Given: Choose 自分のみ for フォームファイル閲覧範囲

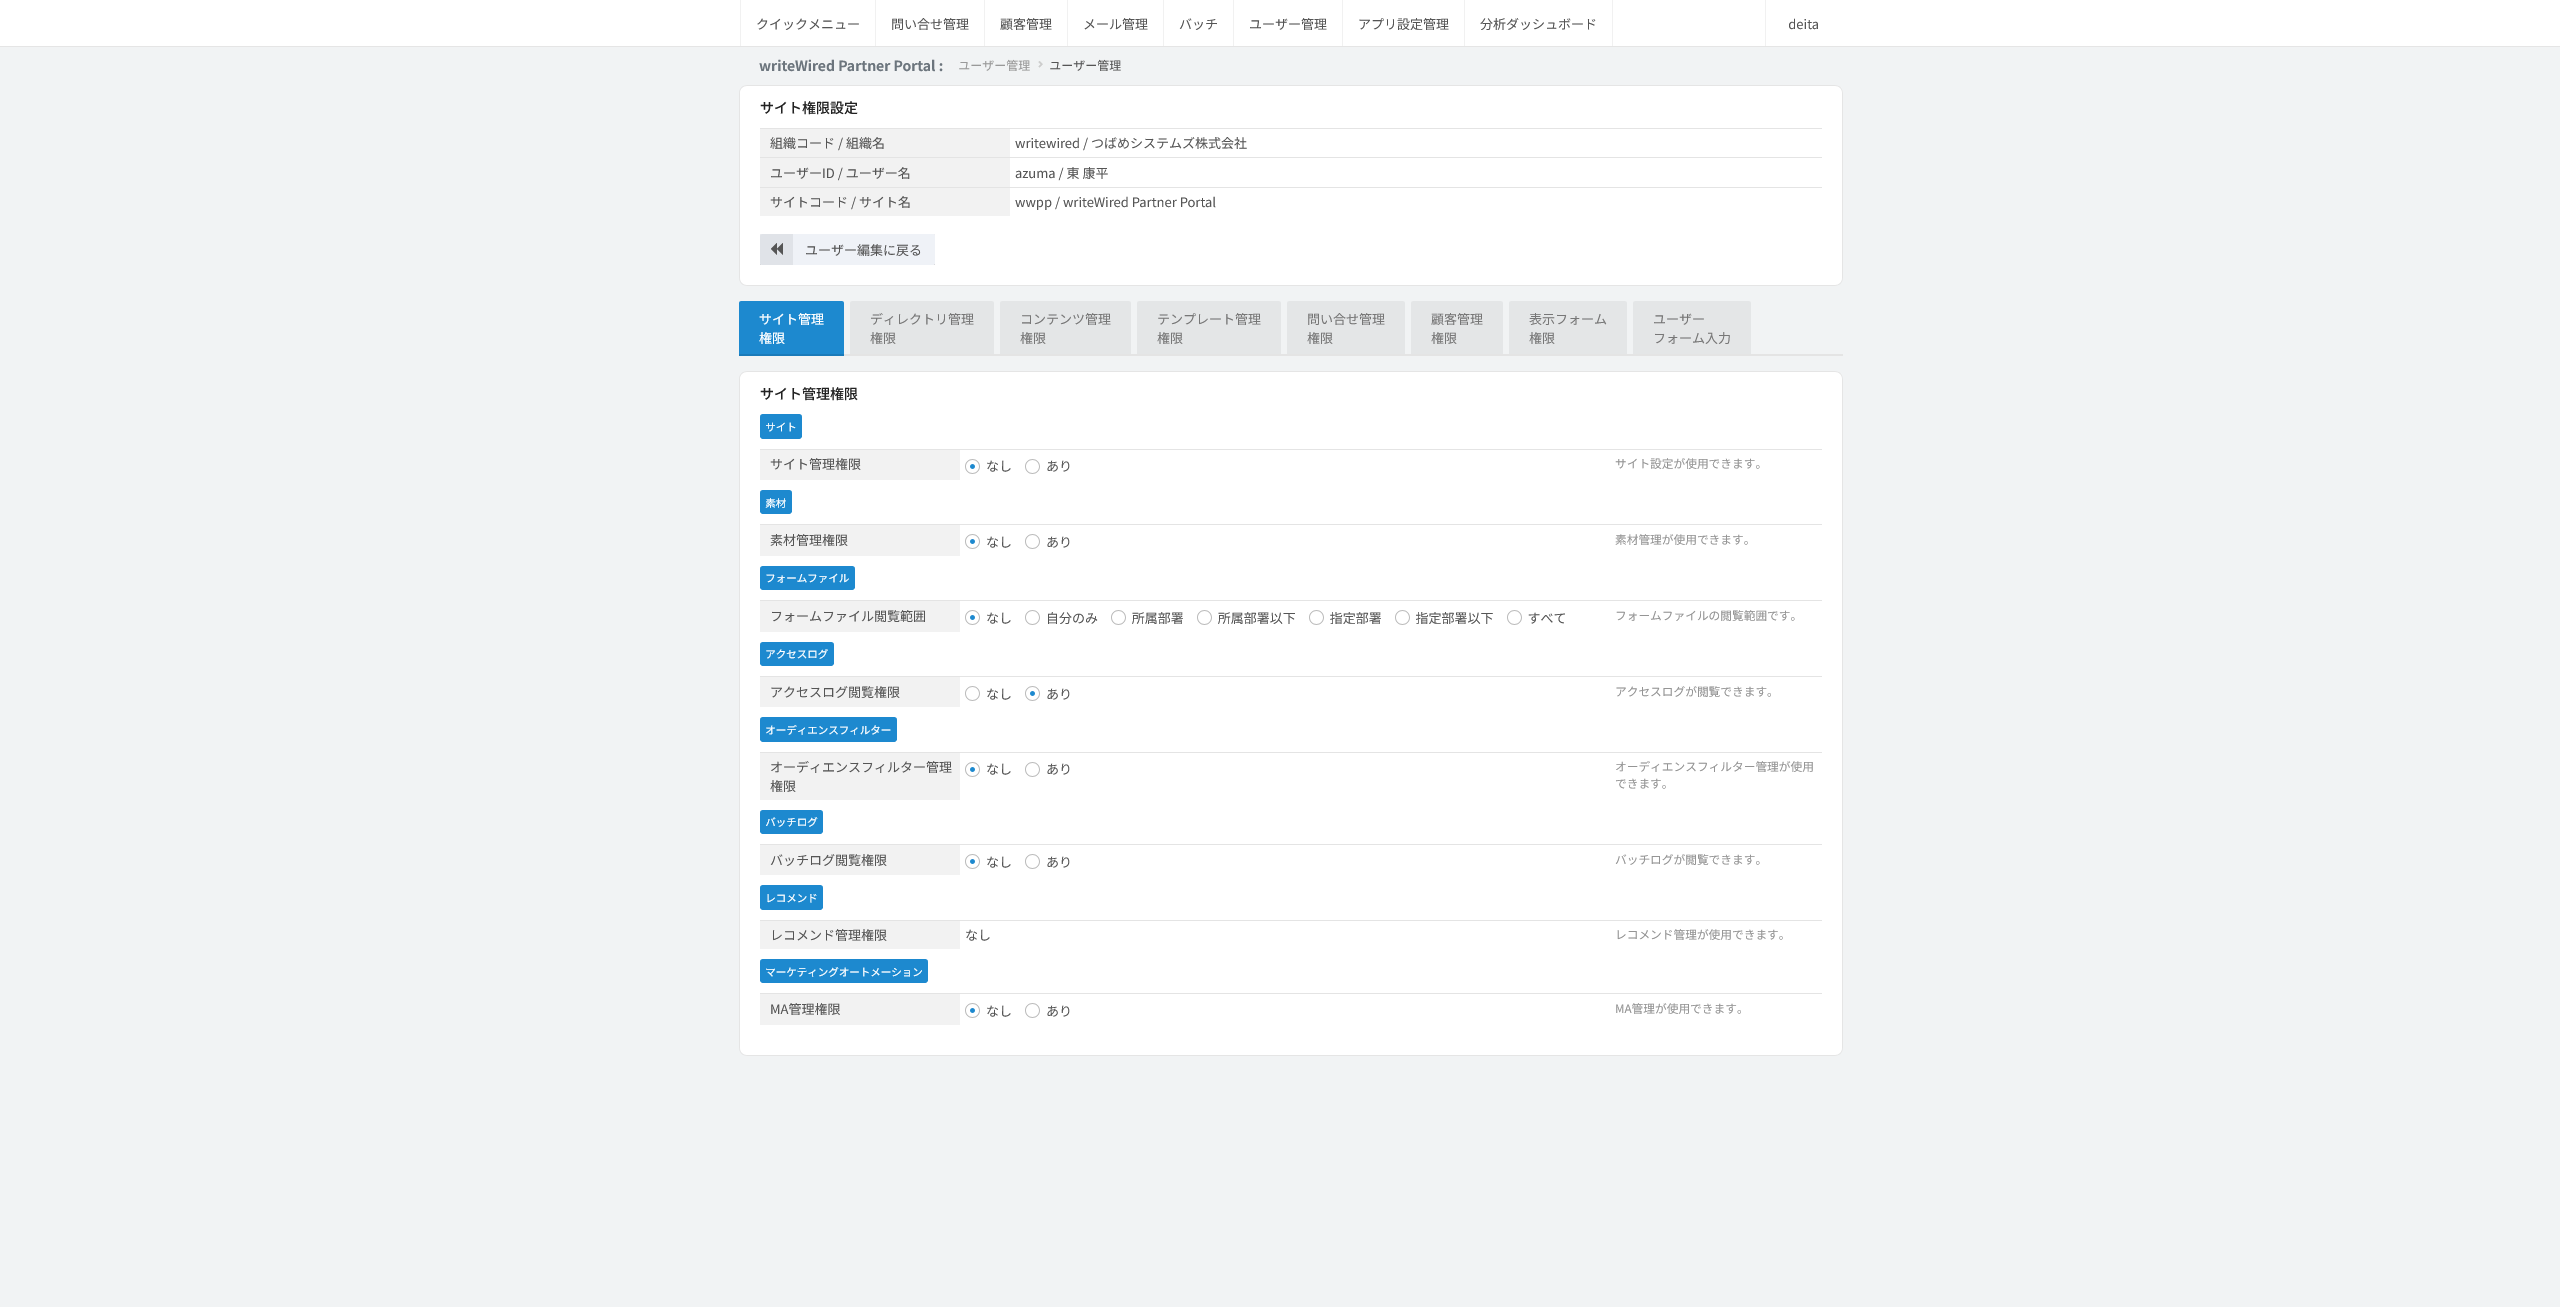Looking at the screenshot, I should coord(1032,618).
